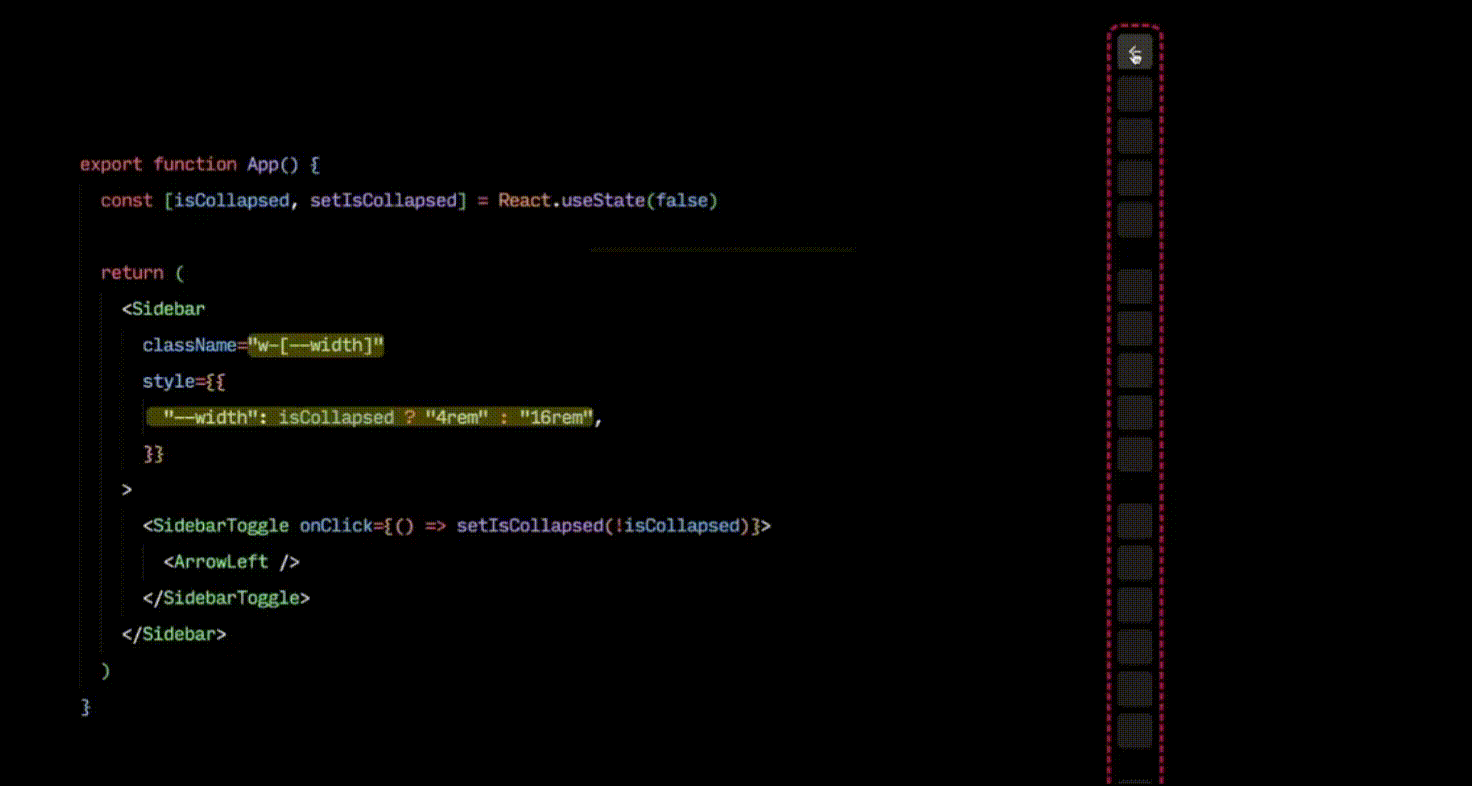Image resolution: width=1472 pixels, height=786 pixels.
Task: Click the dashed underline near the top of code
Action: tap(722, 249)
